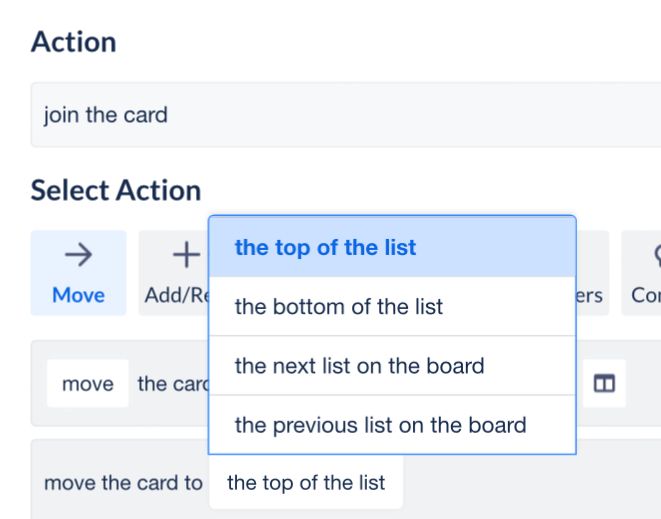Viewport: 661px width, 519px height.
Task: Click the partially visible icon above Co
Action: pos(657,255)
